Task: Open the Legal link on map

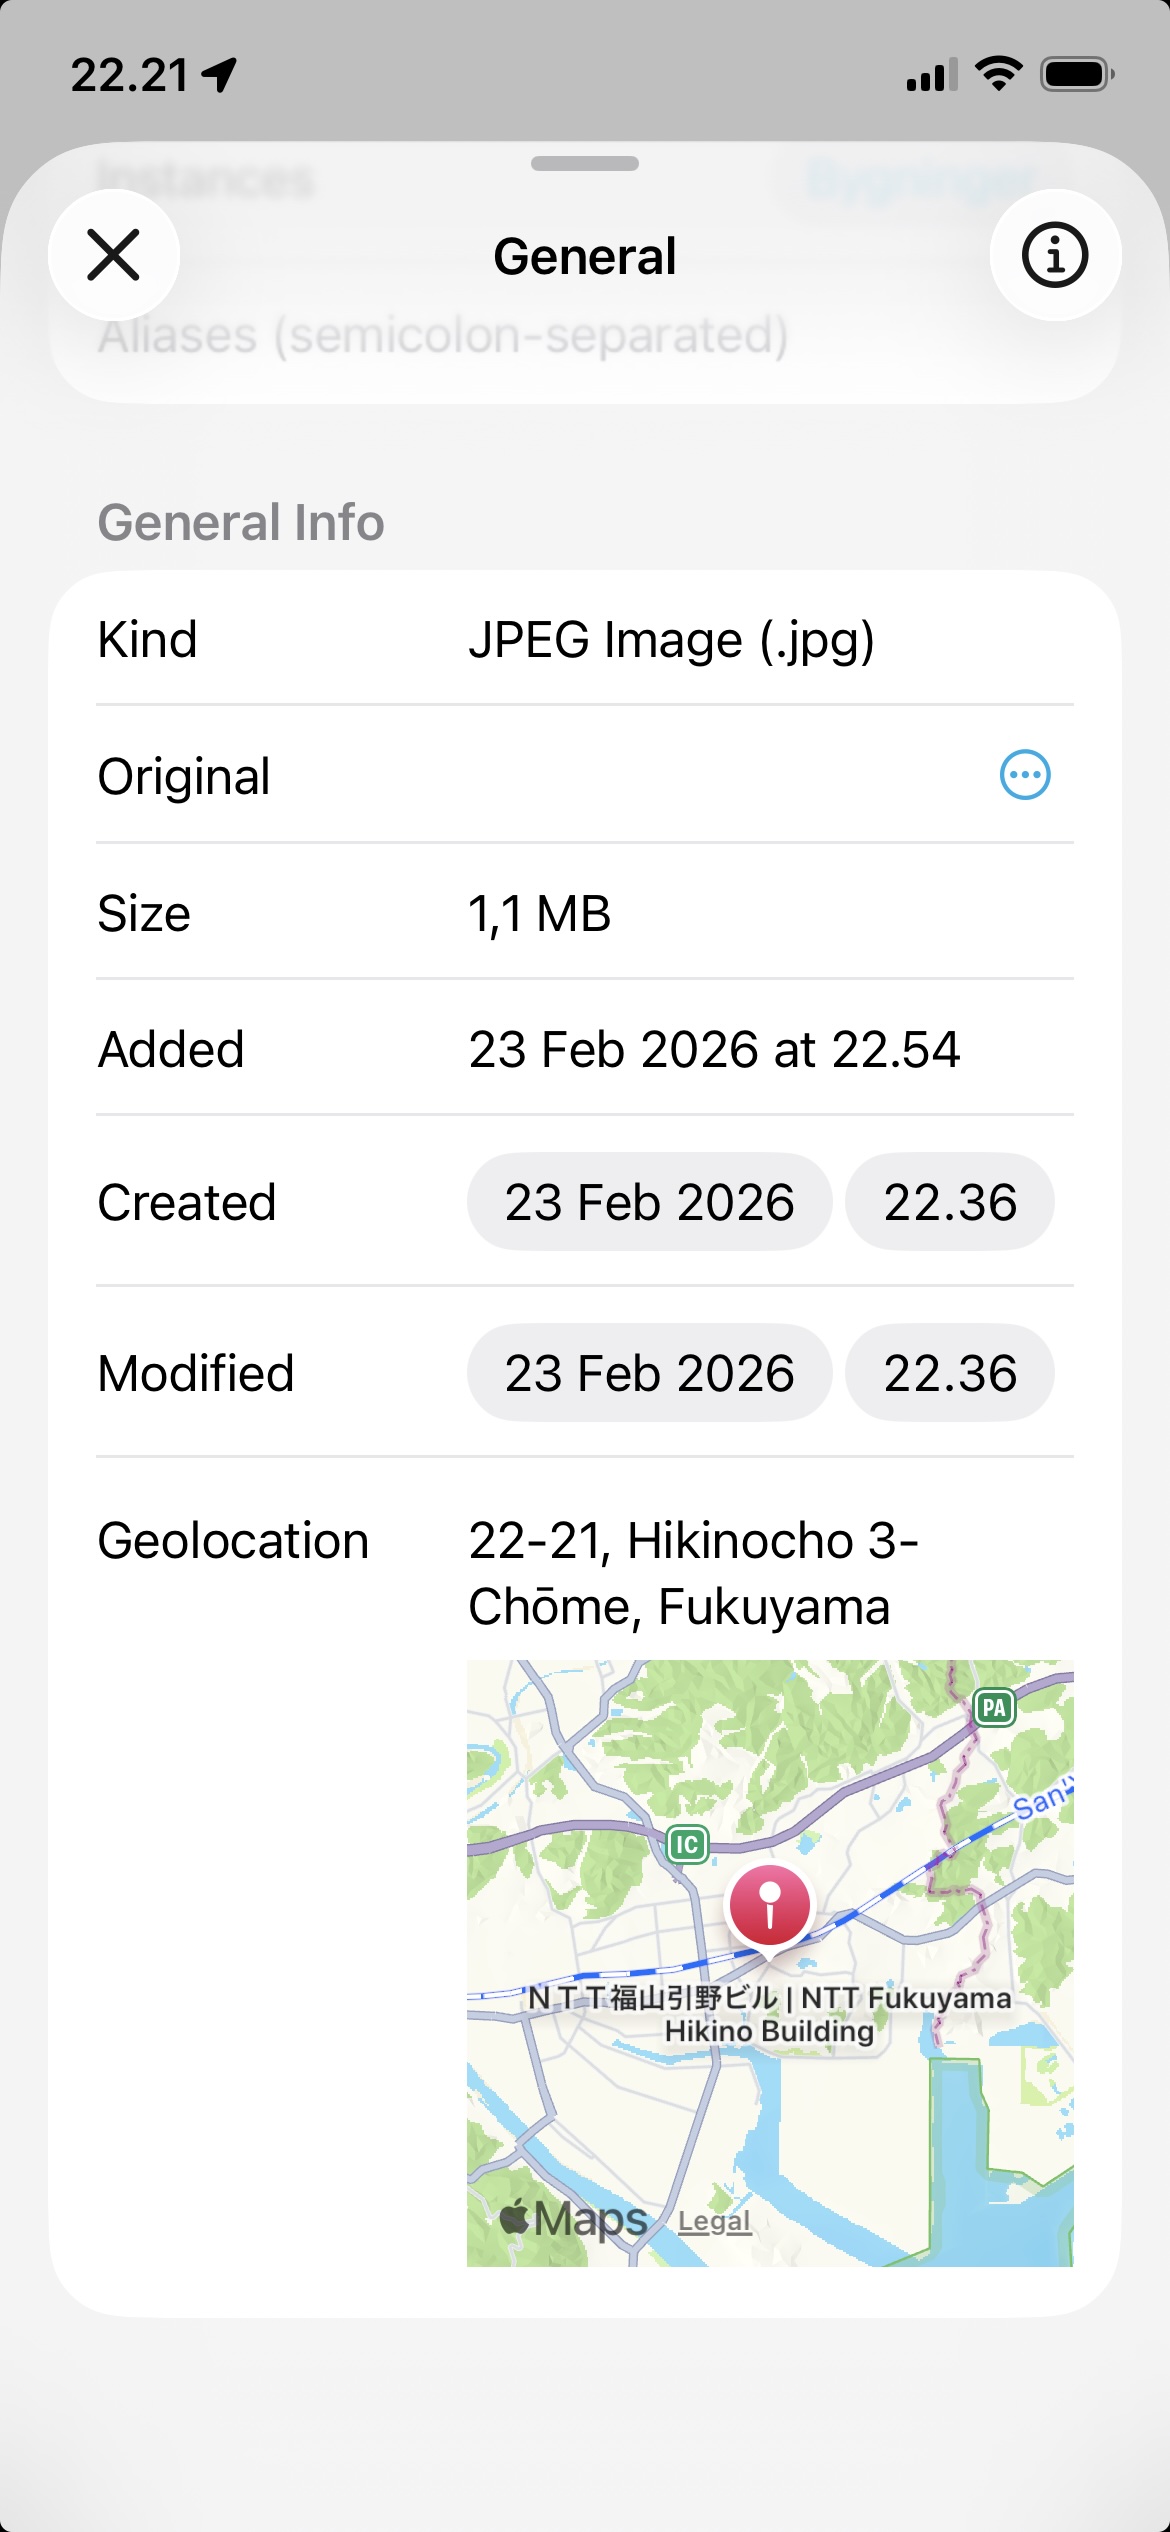Action: click(x=714, y=2222)
